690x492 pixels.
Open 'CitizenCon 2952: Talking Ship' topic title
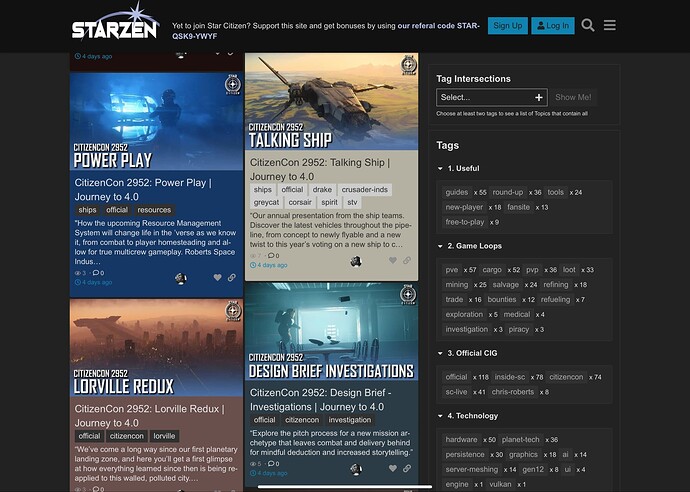click(319, 169)
